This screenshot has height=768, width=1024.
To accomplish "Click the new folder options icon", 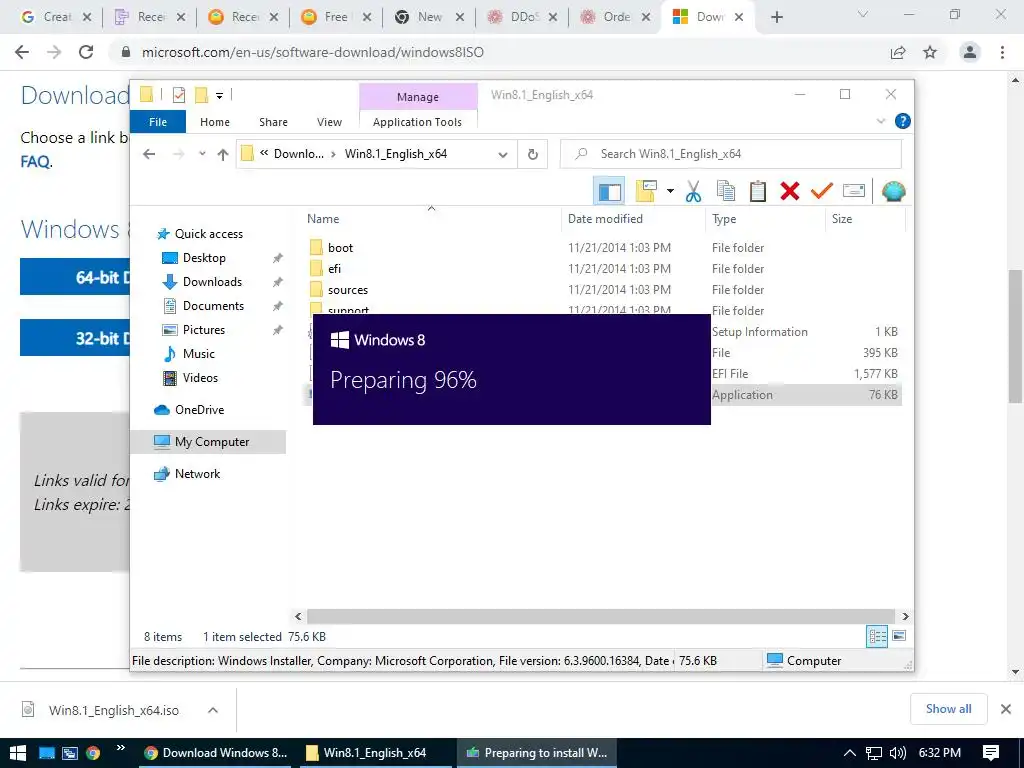I will point(646,191).
